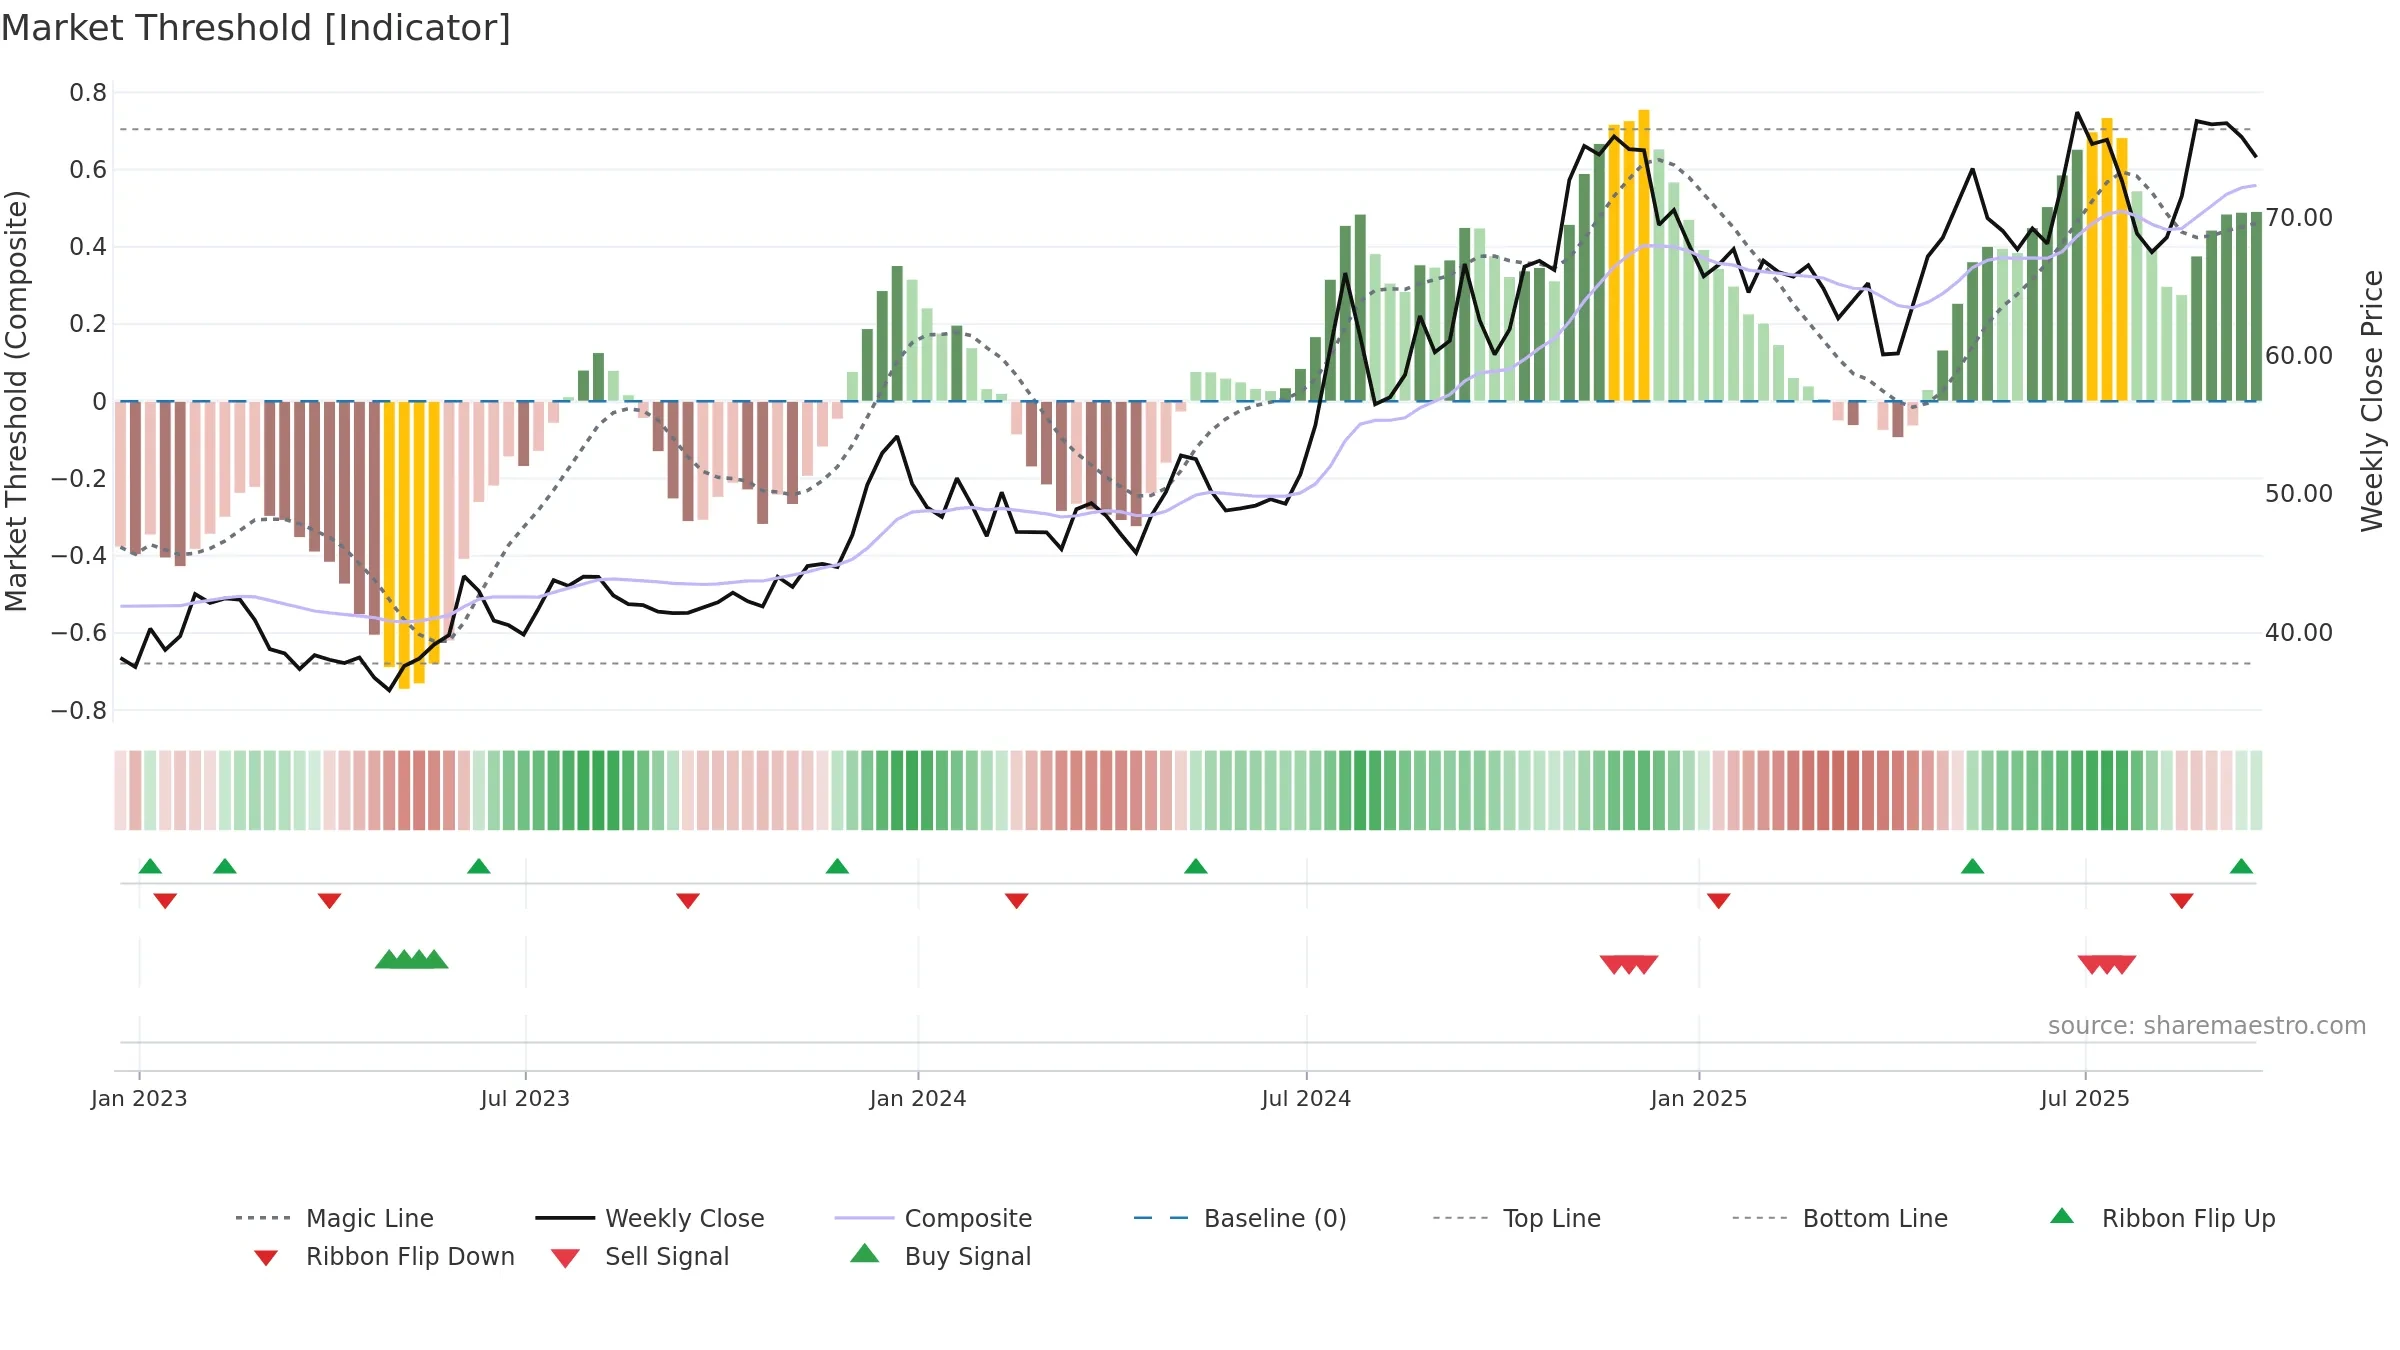
Task: Click the red sell signal cluster in July 2025
Action: [2107, 965]
